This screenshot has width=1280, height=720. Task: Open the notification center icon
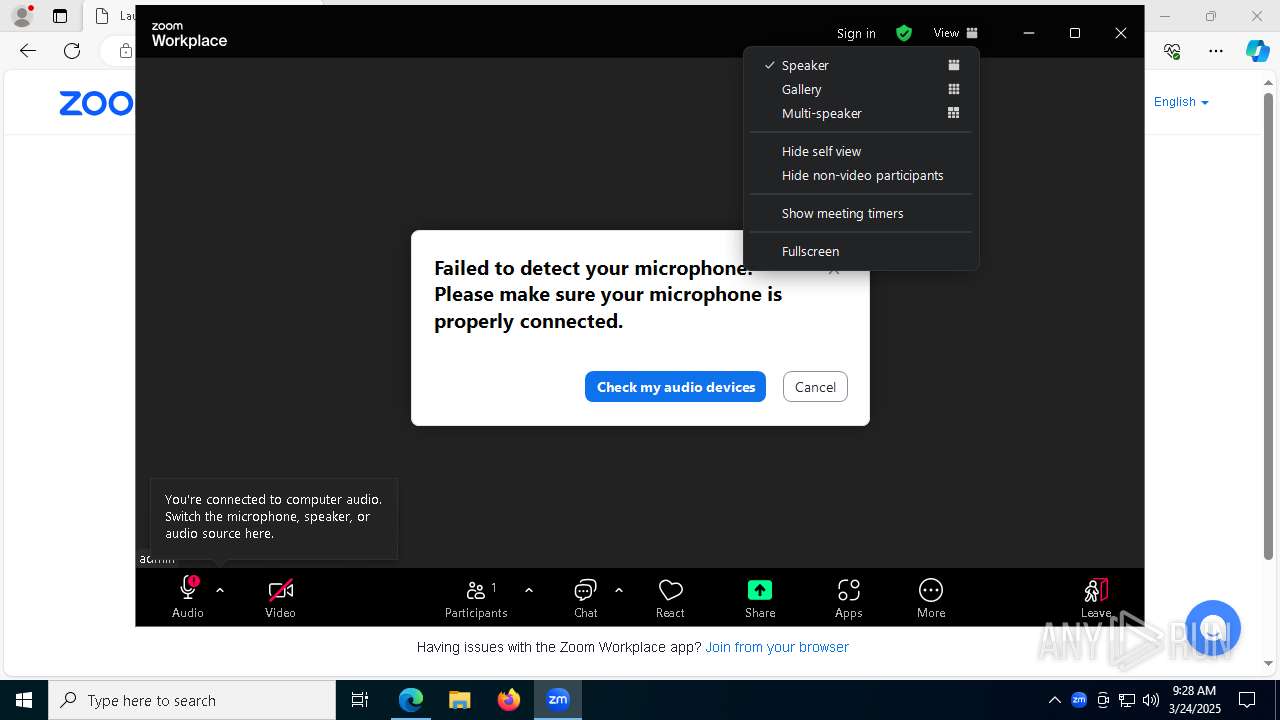click(1247, 700)
